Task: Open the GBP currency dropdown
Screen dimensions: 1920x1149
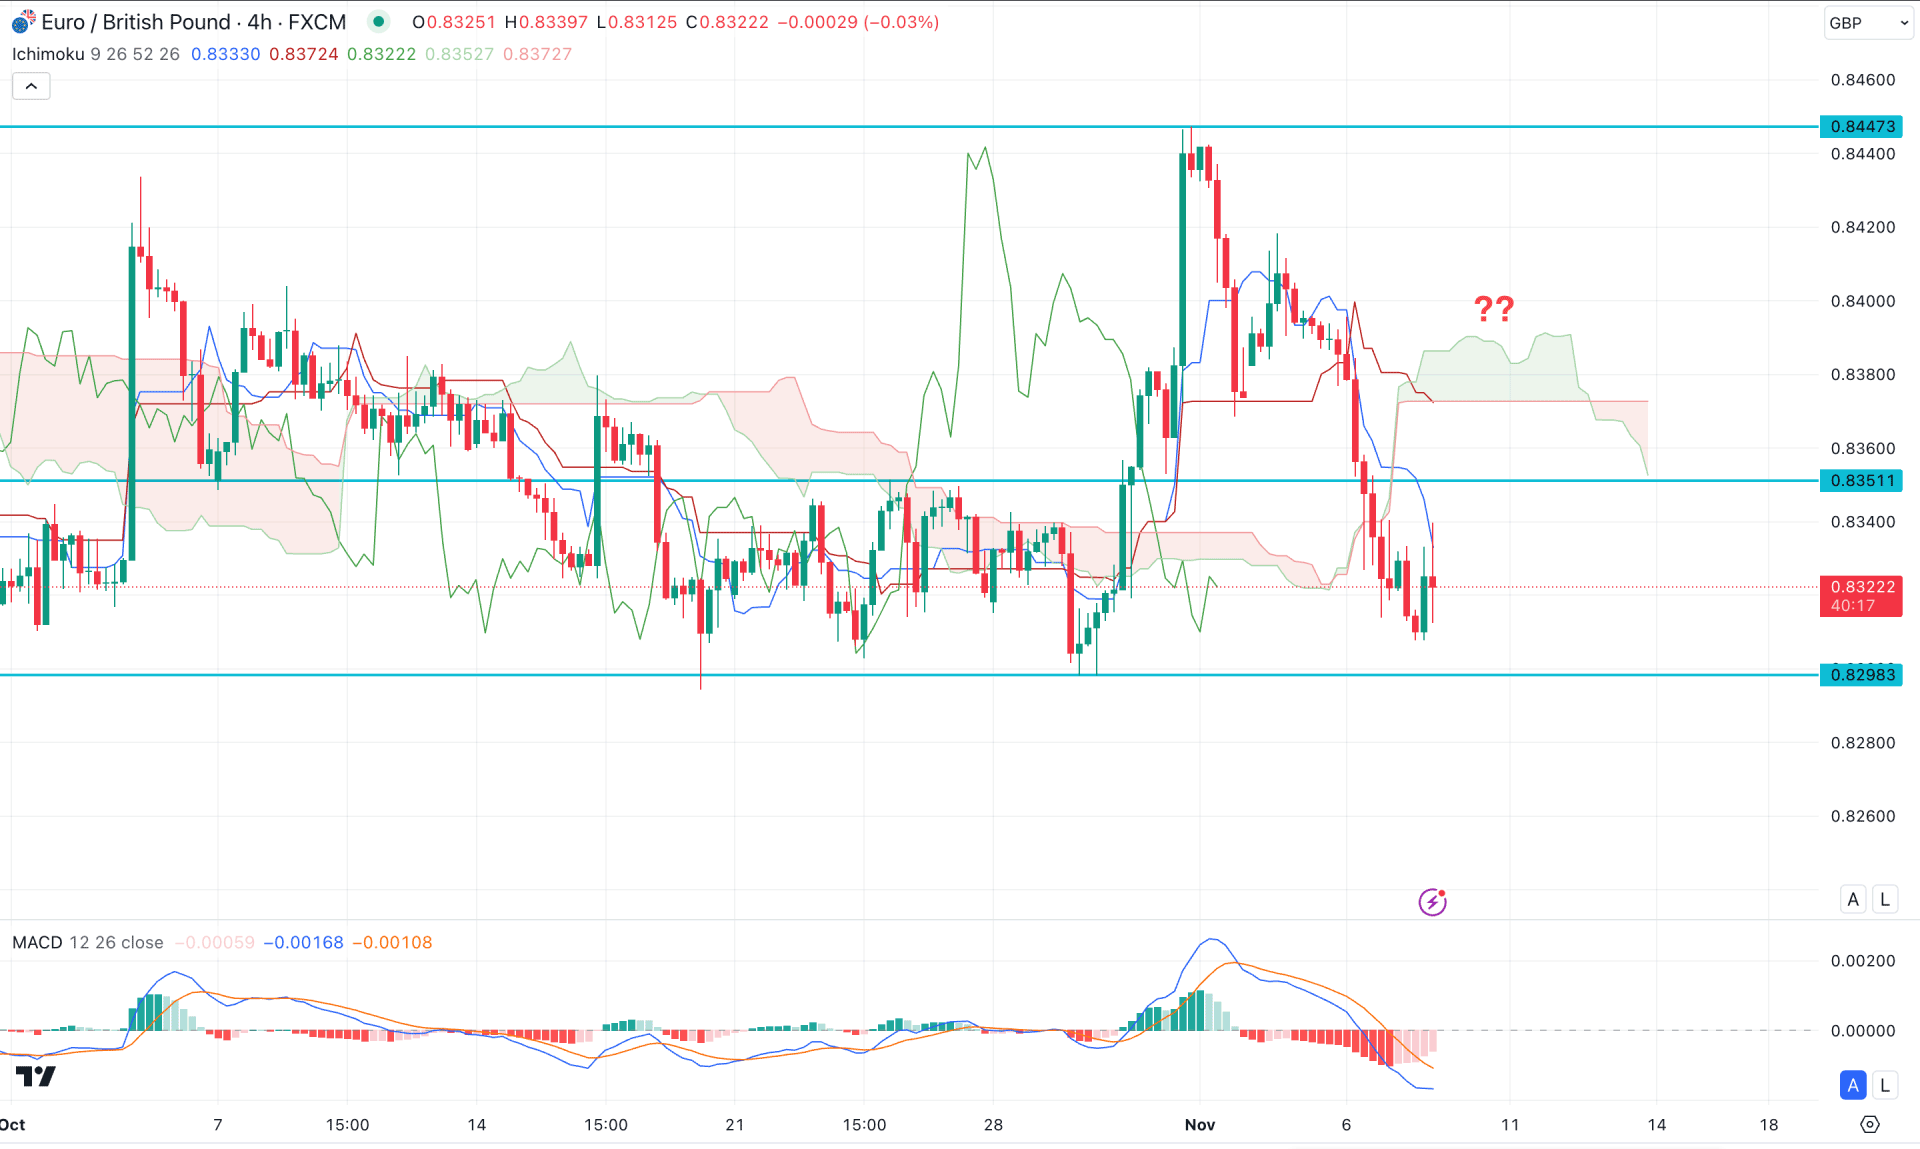Action: [x=1867, y=22]
